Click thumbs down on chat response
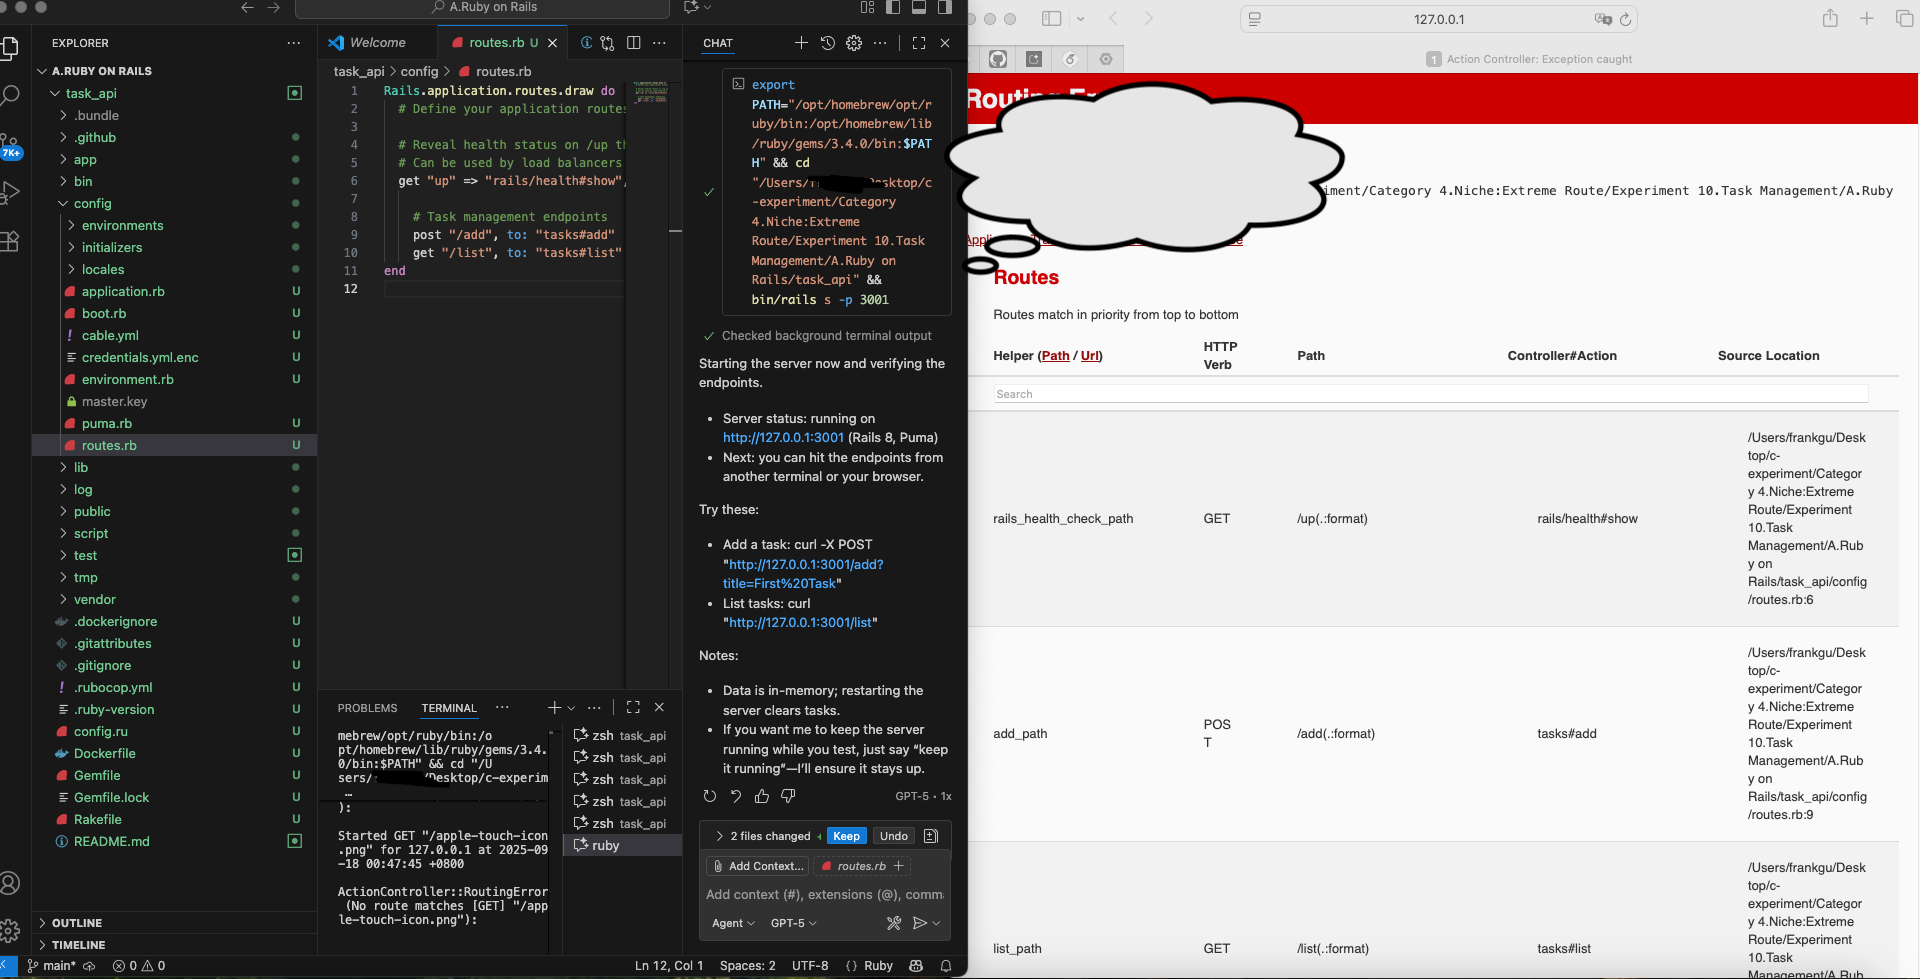 pyautogui.click(x=788, y=796)
